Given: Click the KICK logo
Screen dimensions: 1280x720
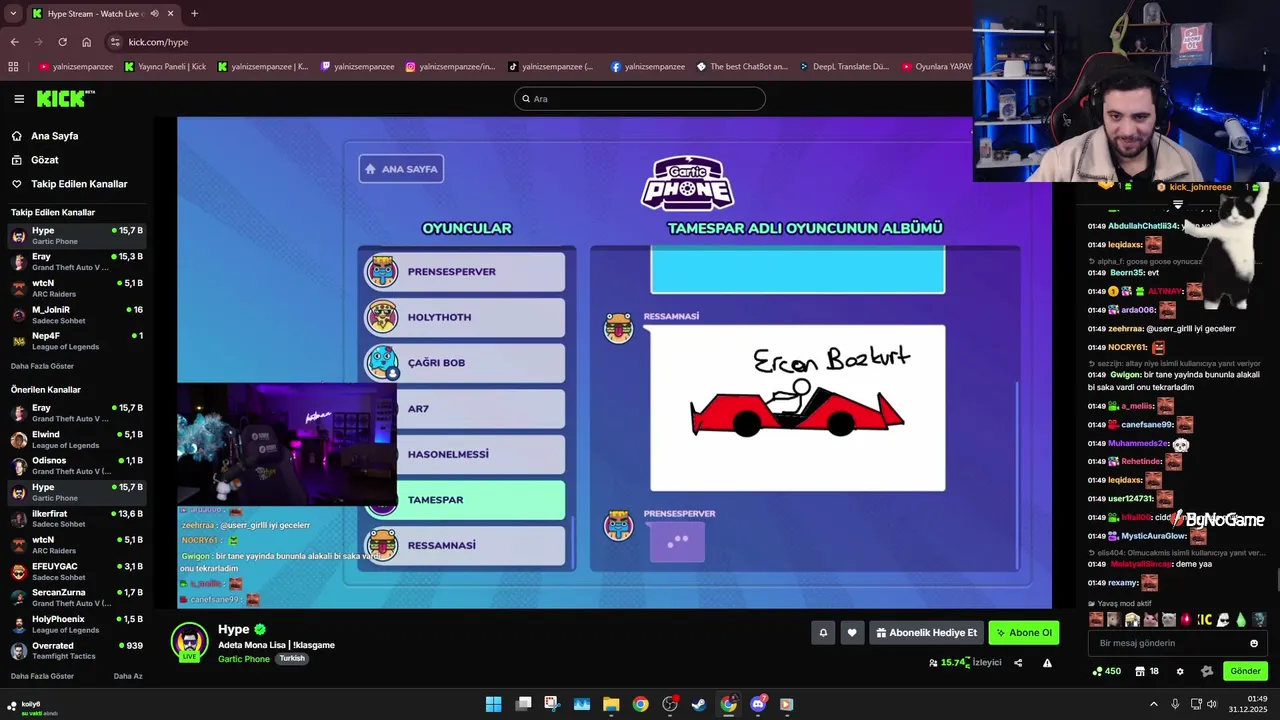Looking at the screenshot, I should point(63,99).
